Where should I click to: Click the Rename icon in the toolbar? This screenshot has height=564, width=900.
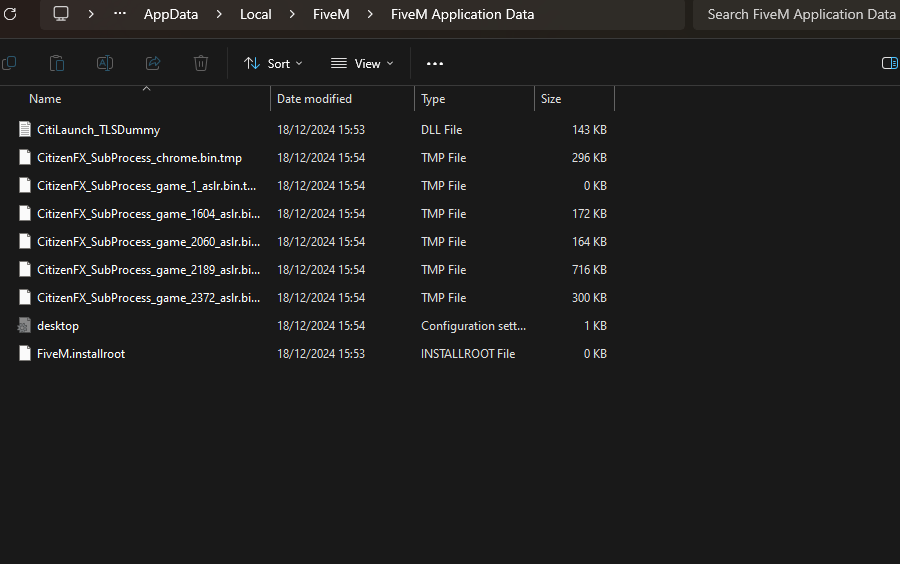click(105, 63)
